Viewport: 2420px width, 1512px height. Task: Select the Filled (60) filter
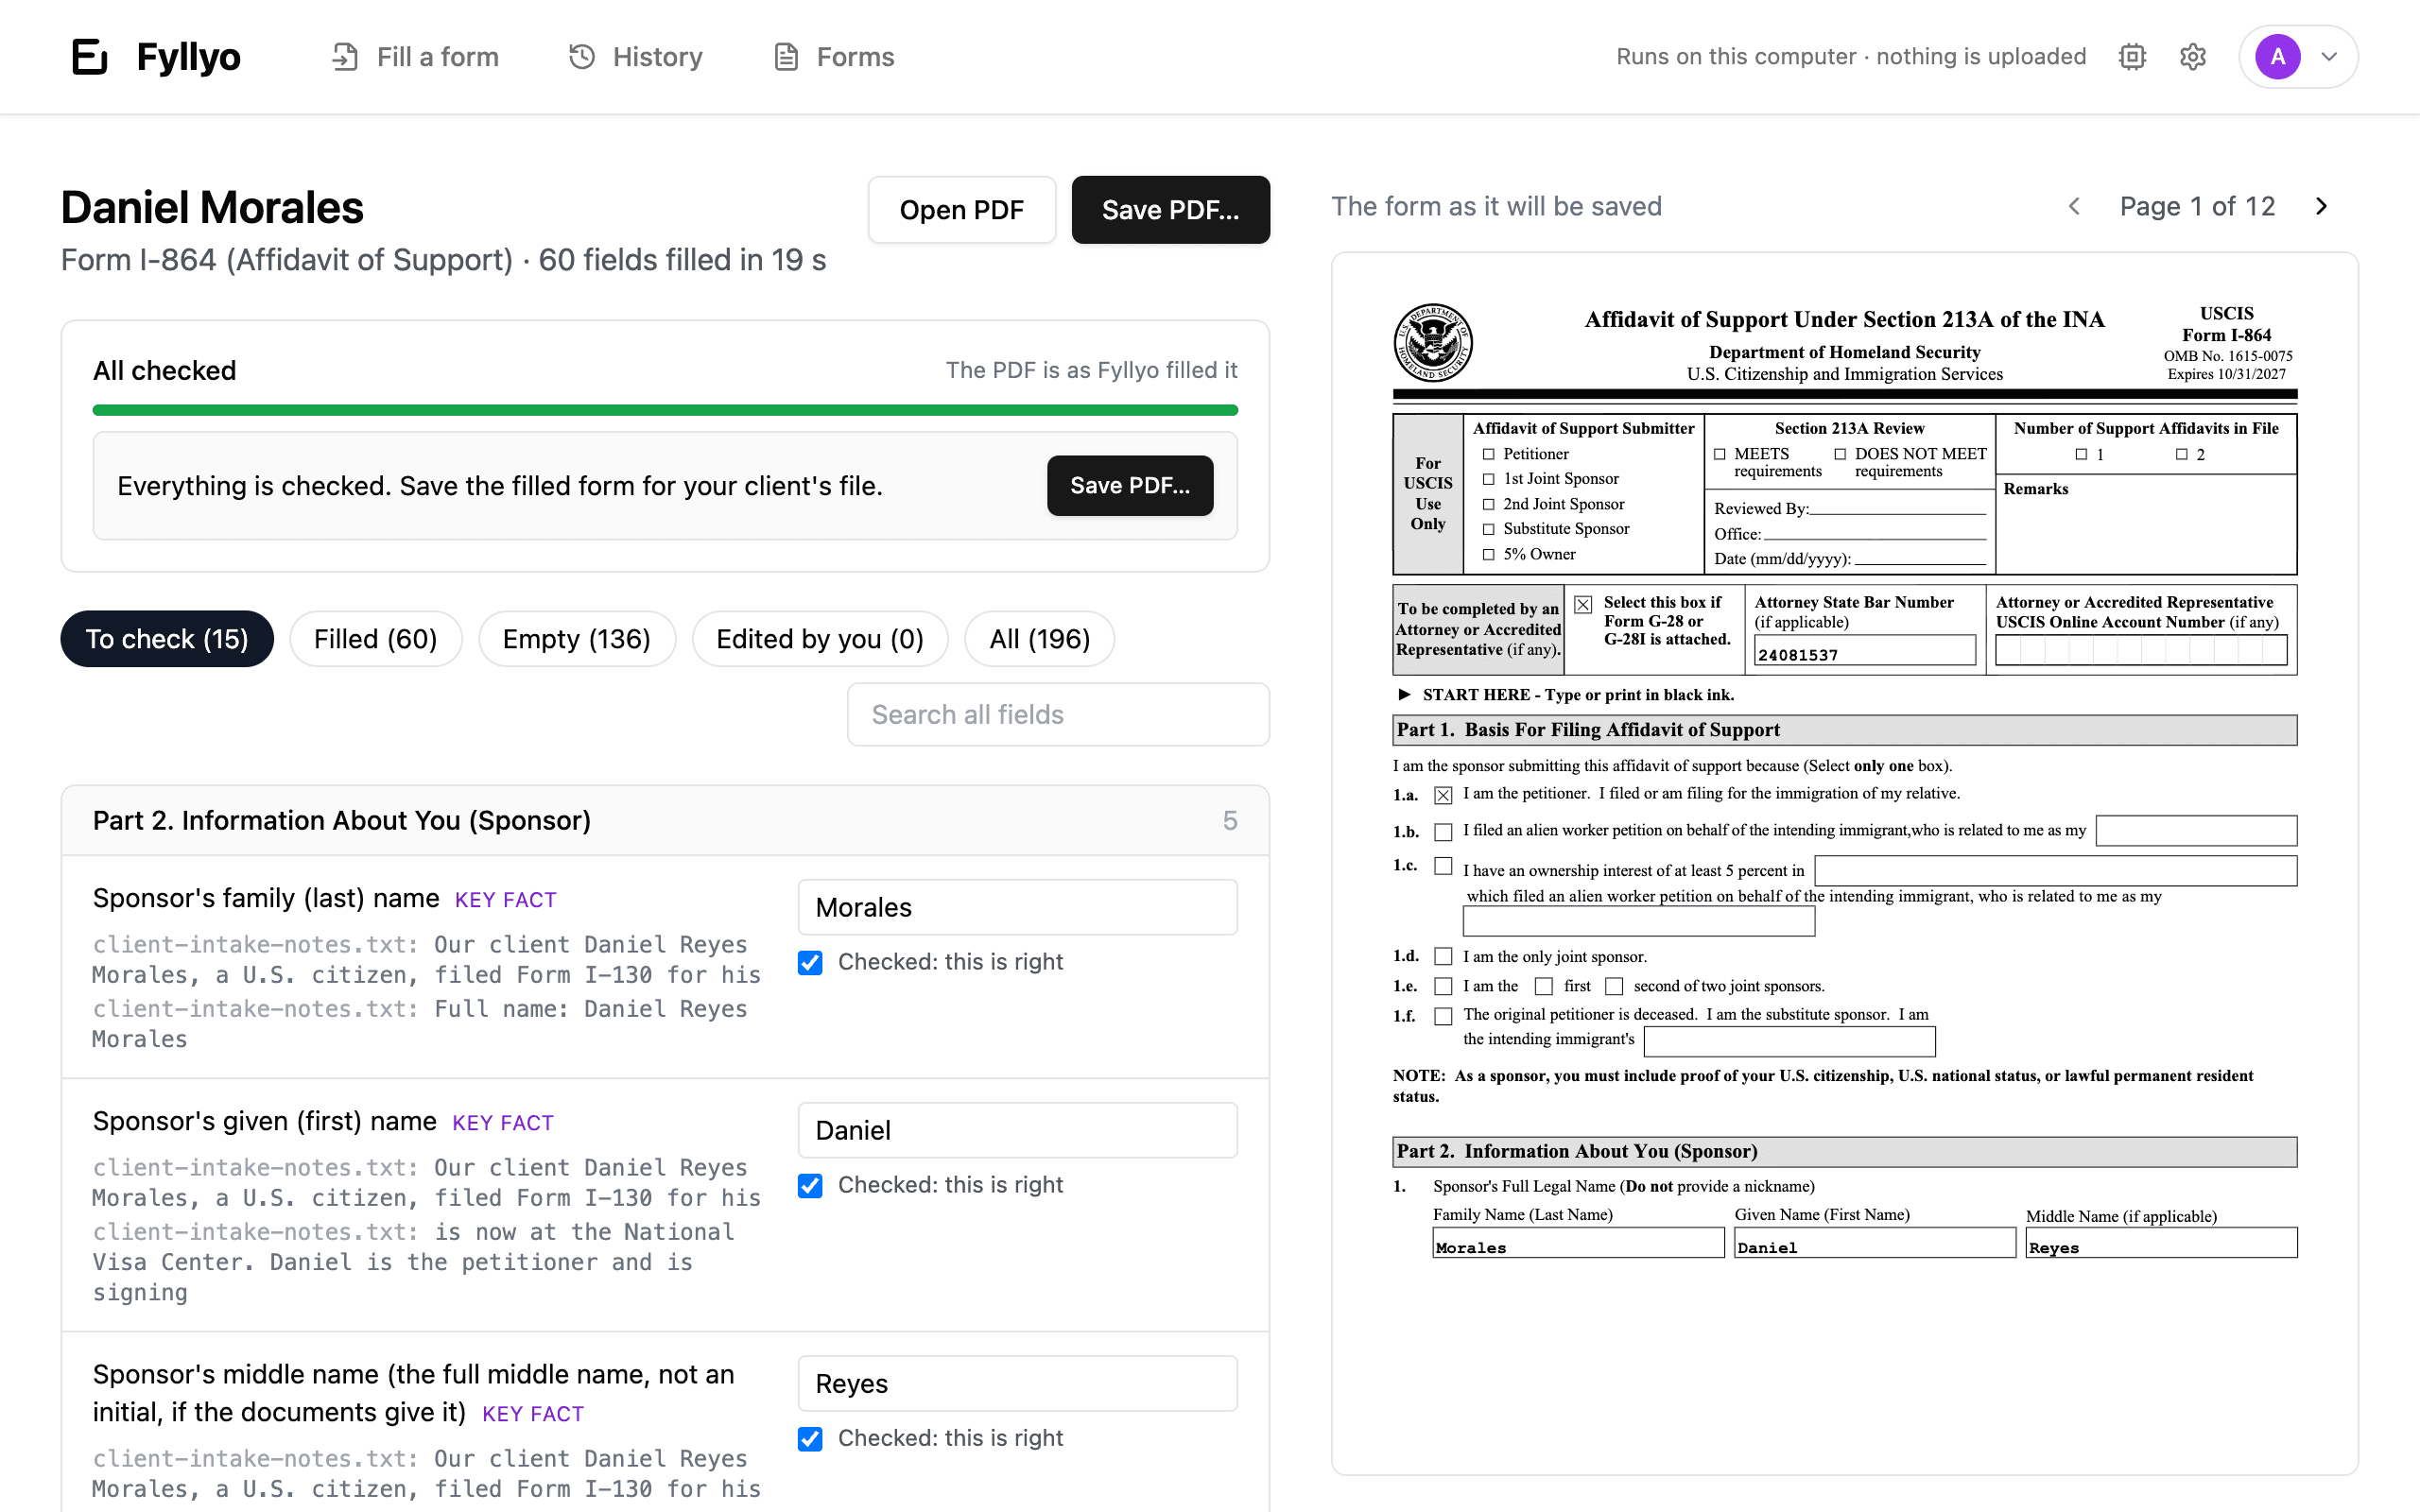coord(376,639)
